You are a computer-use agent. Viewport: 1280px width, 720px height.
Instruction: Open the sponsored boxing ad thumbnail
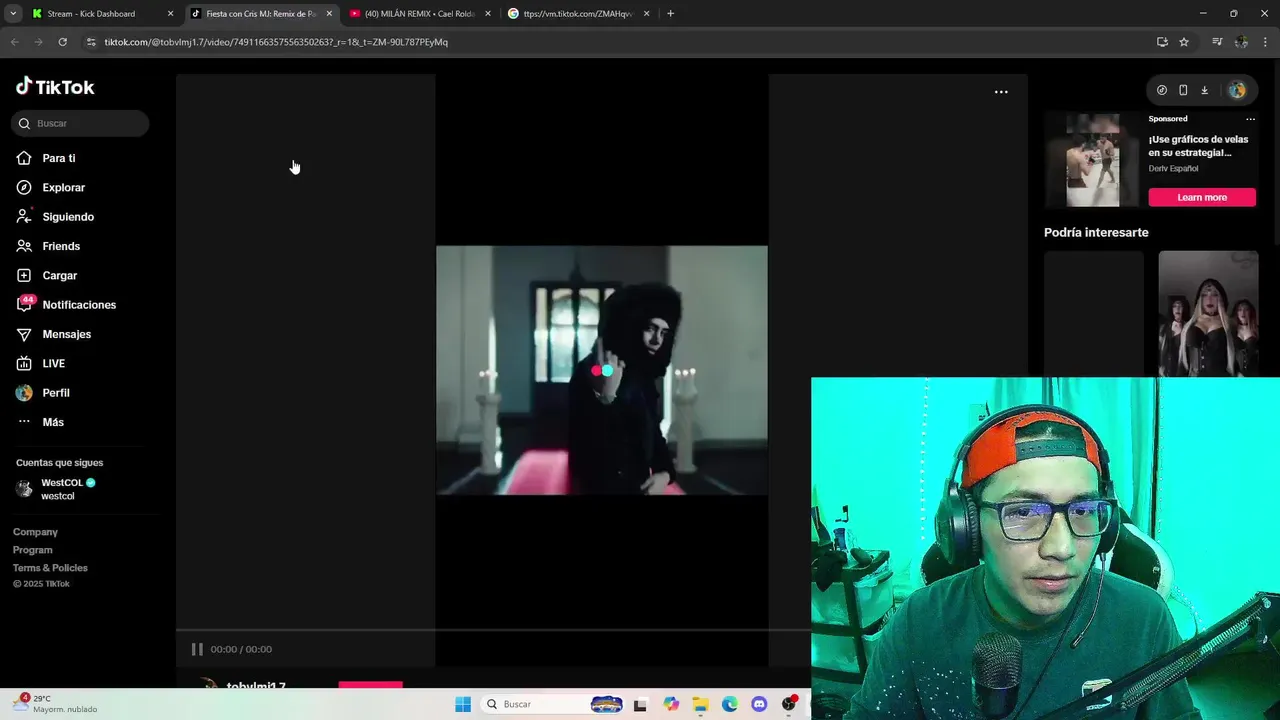[x=1093, y=160]
